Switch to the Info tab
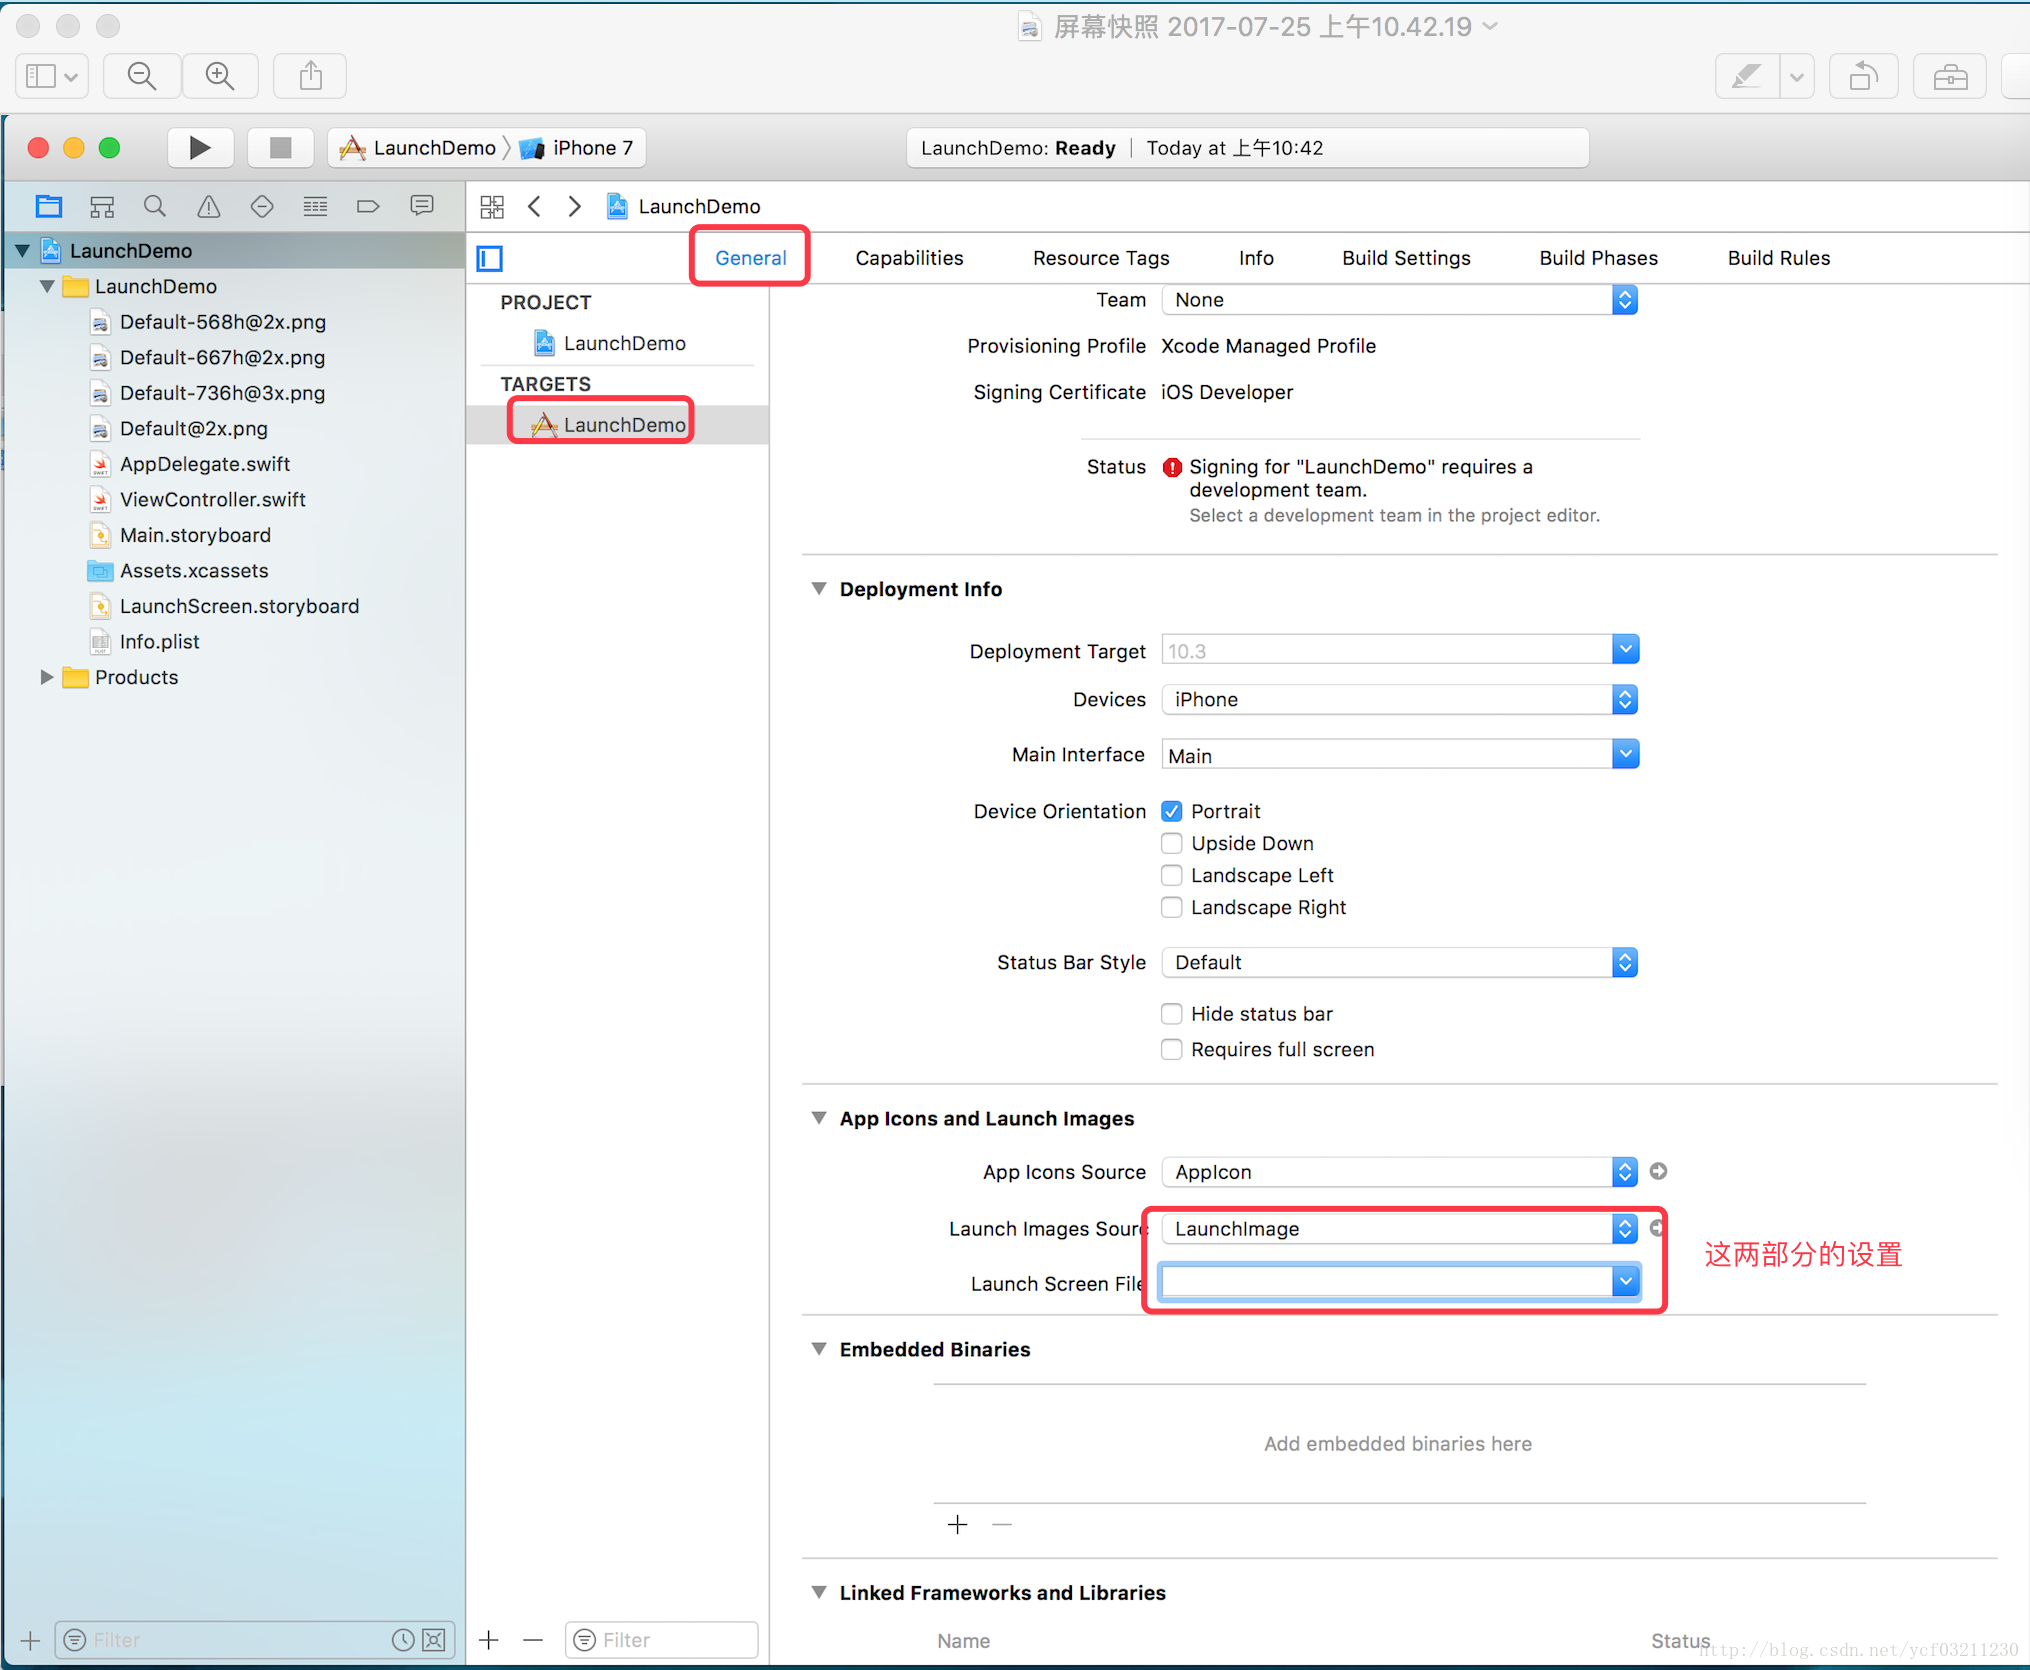Screen dimensions: 2030x1670 point(1256,258)
